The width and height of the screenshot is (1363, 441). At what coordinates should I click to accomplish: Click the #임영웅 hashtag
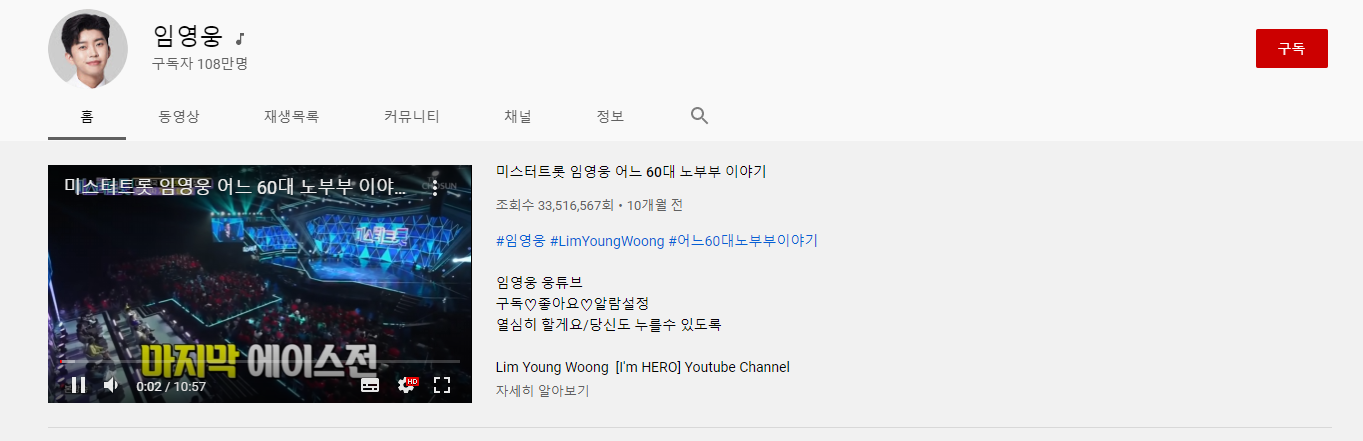tap(520, 241)
